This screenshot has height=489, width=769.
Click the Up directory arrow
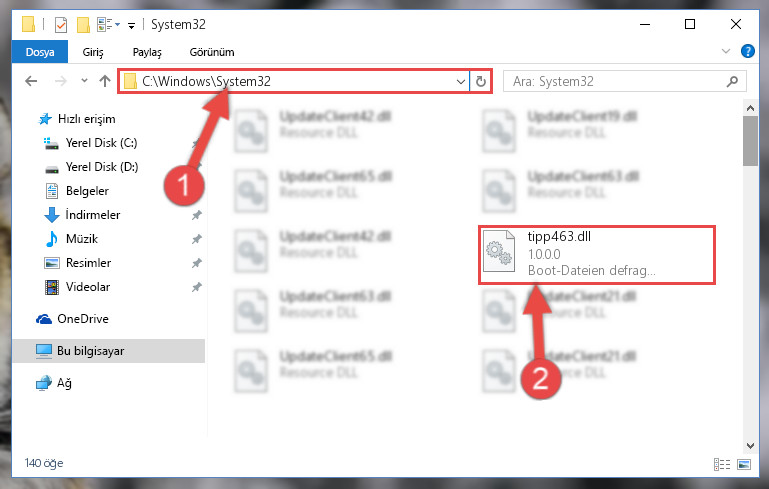[x=104, y=81]
